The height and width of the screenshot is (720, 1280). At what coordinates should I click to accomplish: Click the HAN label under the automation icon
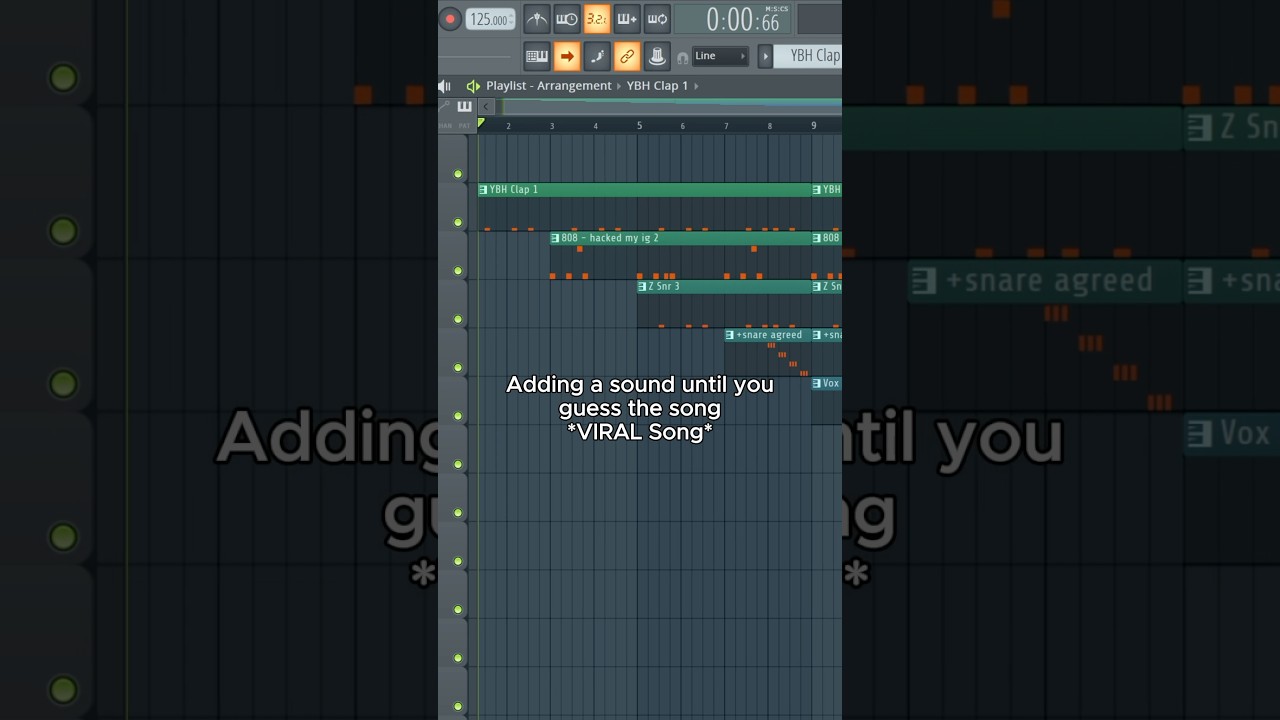point(445,125)
